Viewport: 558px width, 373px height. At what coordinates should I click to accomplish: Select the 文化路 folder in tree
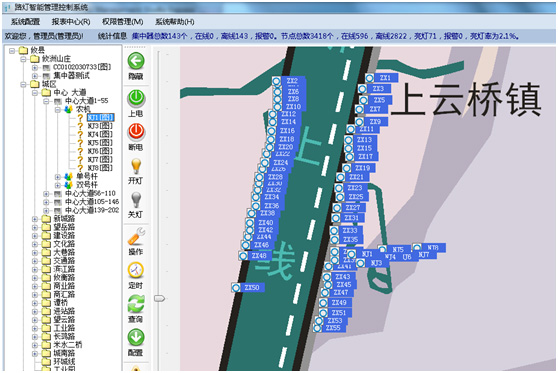pos(64,244)
